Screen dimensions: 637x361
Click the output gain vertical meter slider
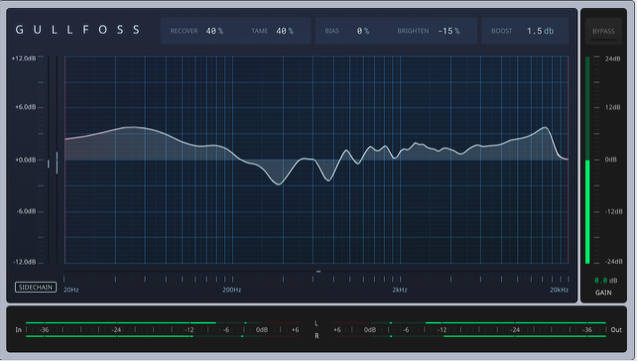tap(587, 160)
